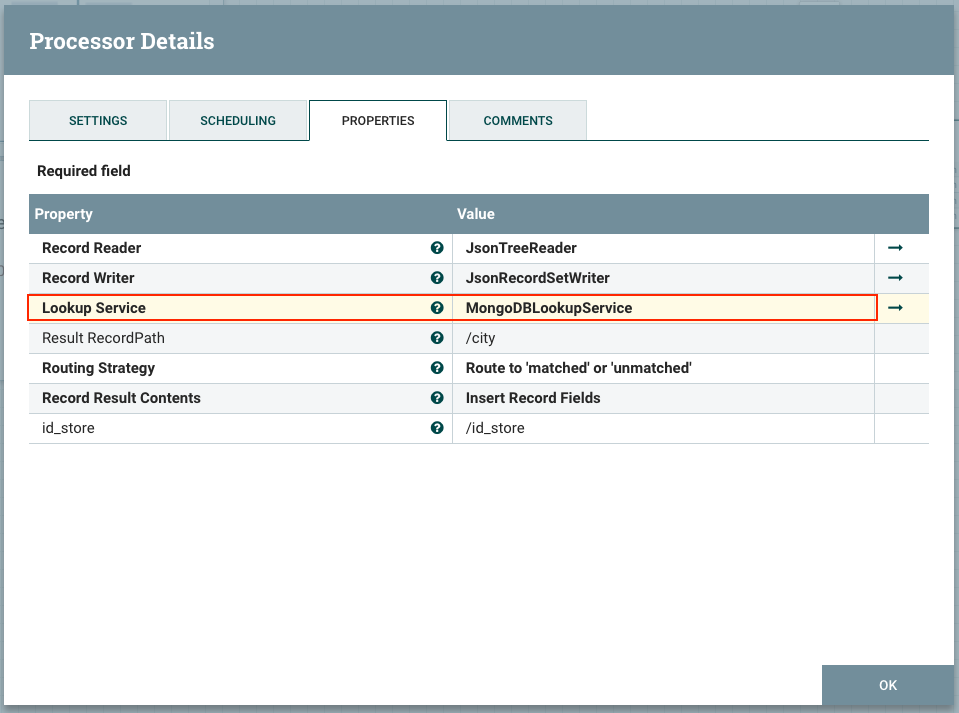The width and height of the screenshot is (959, 713).
Task: Click the JsonTreeReader value cell
Action: pyautogui.click(x=664, y=248)
